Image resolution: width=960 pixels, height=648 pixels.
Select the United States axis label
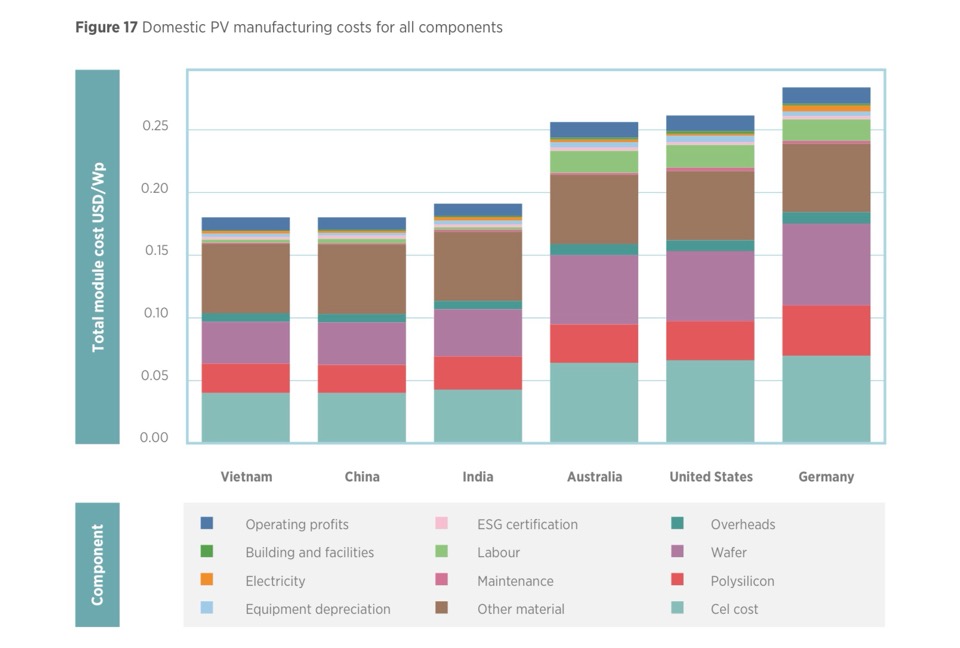(x=710, y=477)
